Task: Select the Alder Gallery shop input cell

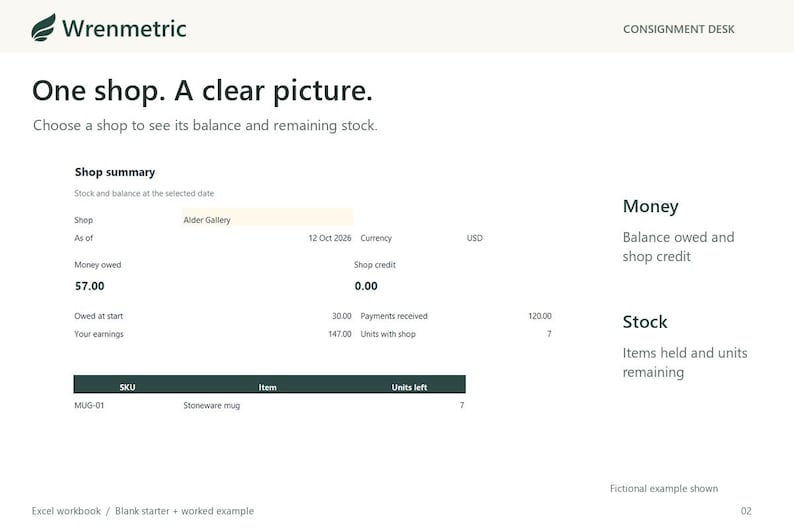Action: 267,219
